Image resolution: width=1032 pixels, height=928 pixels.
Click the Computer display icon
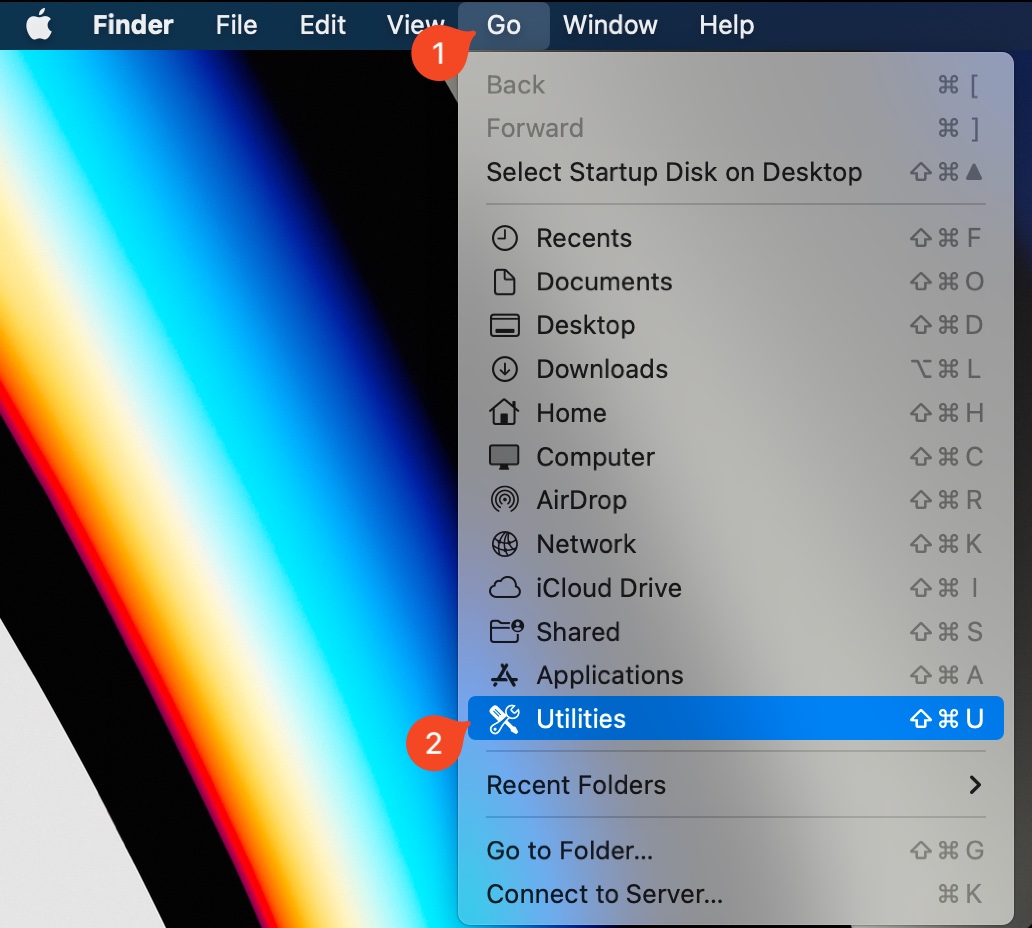(505, 457)
